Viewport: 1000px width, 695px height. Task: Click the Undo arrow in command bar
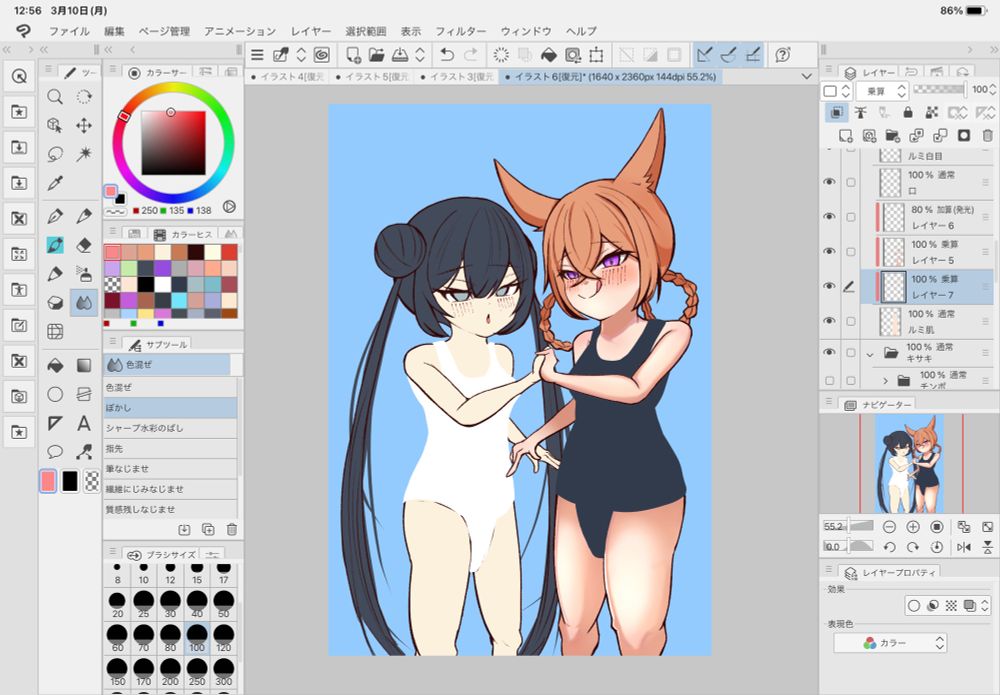tap(447, 55)
